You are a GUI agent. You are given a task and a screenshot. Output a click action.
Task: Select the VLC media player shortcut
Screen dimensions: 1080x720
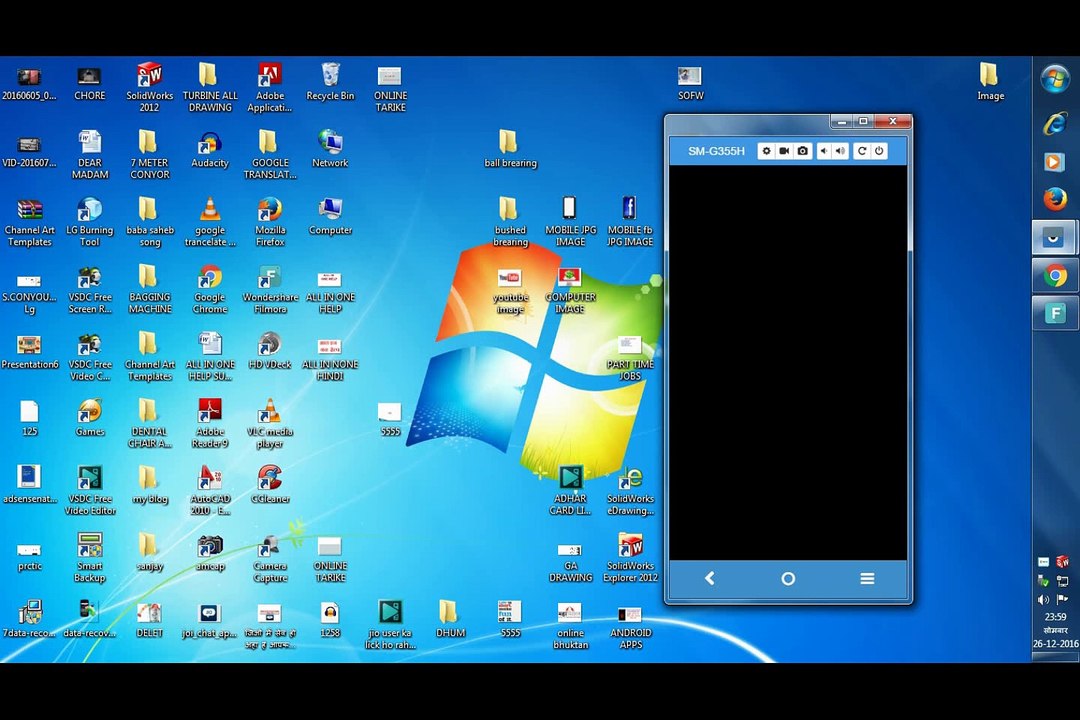click(x=270, y=424)
